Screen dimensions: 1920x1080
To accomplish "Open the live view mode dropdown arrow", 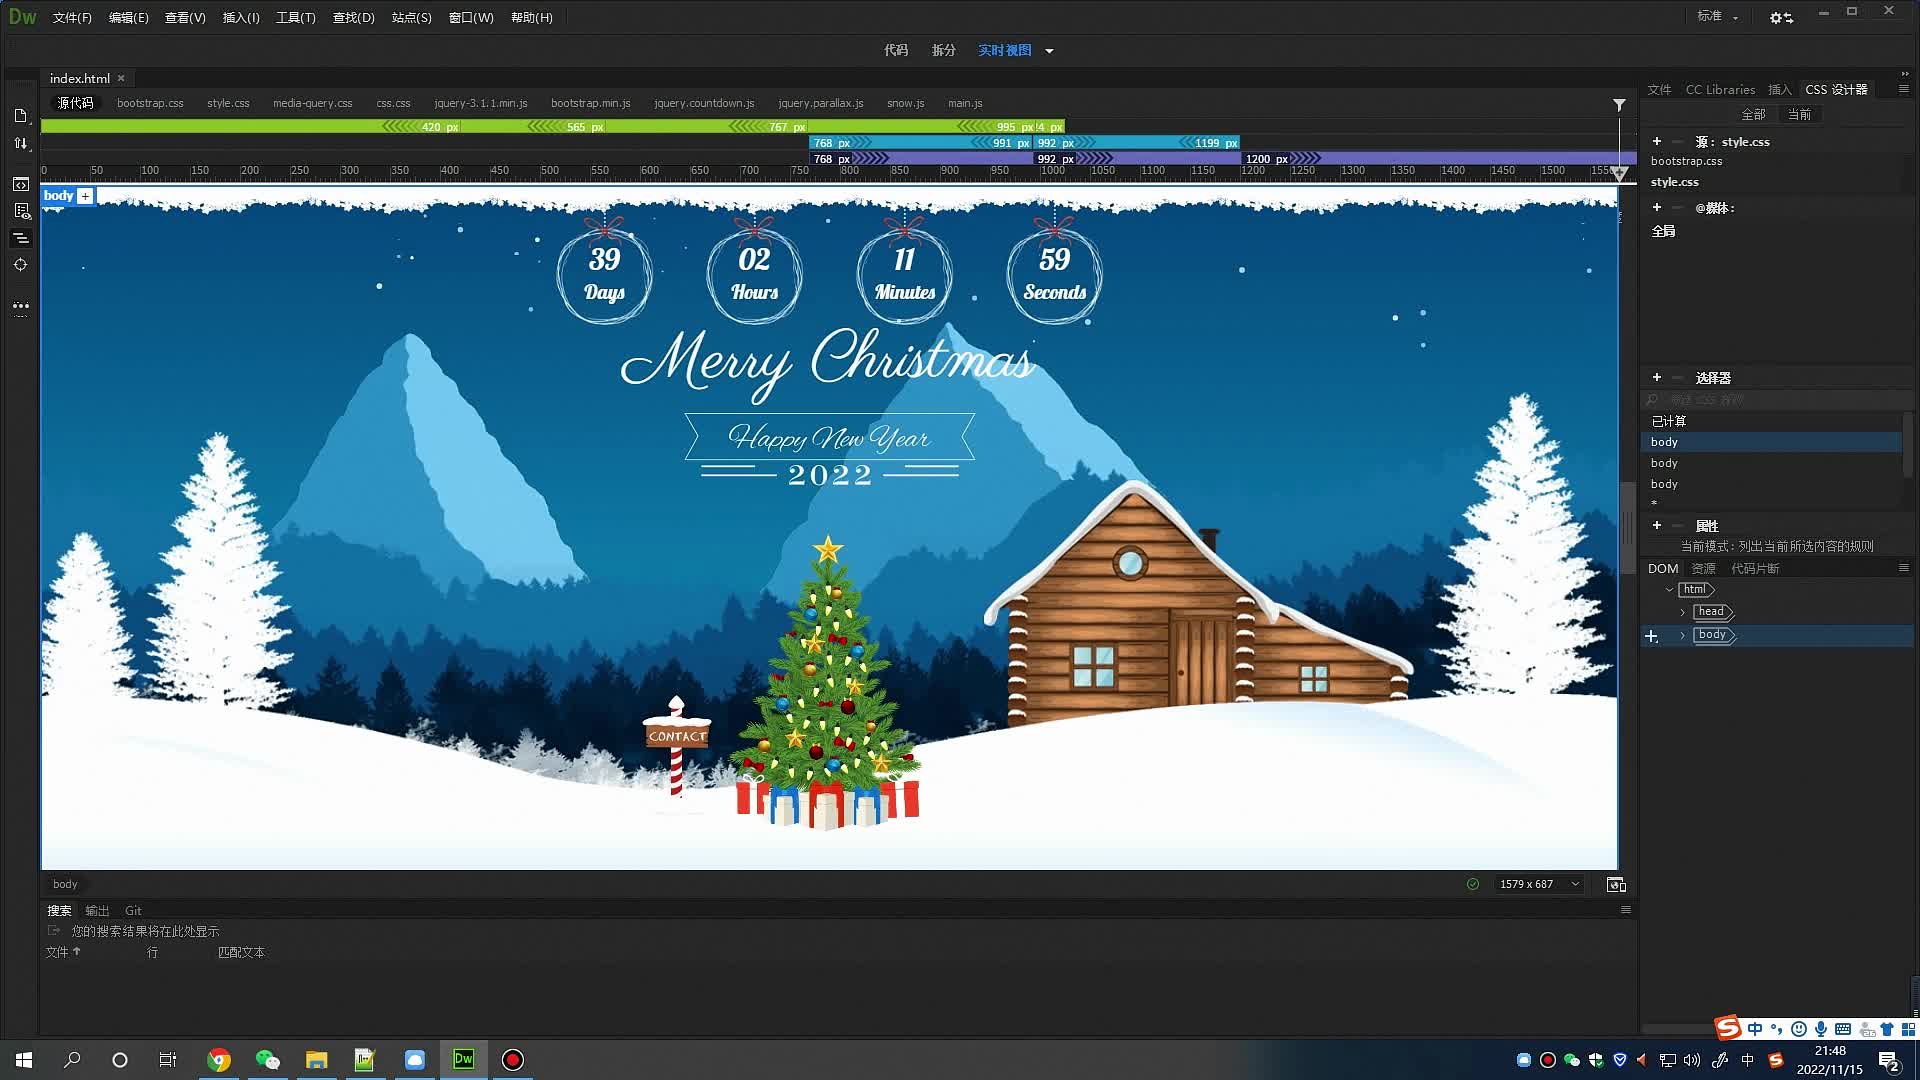I will pyautogui.click(x=1049, y=51).
